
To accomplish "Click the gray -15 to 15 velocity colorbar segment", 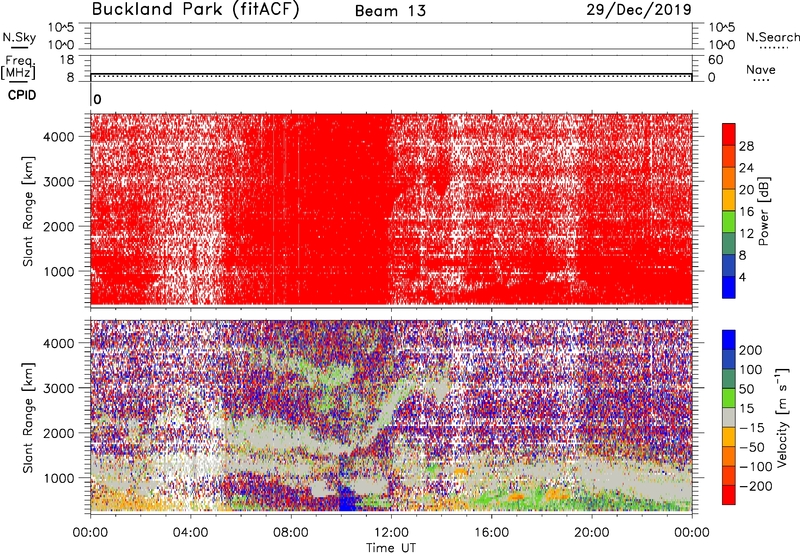I will [x=729, y=417].
